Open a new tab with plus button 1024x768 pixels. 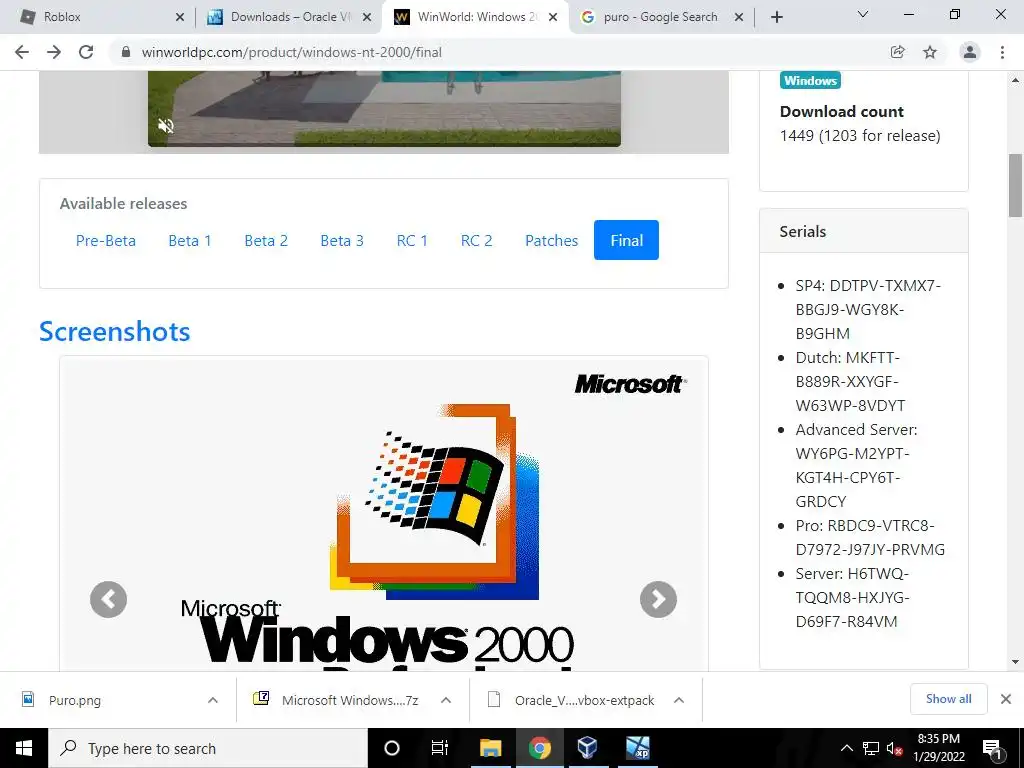[x=776, y=17]
